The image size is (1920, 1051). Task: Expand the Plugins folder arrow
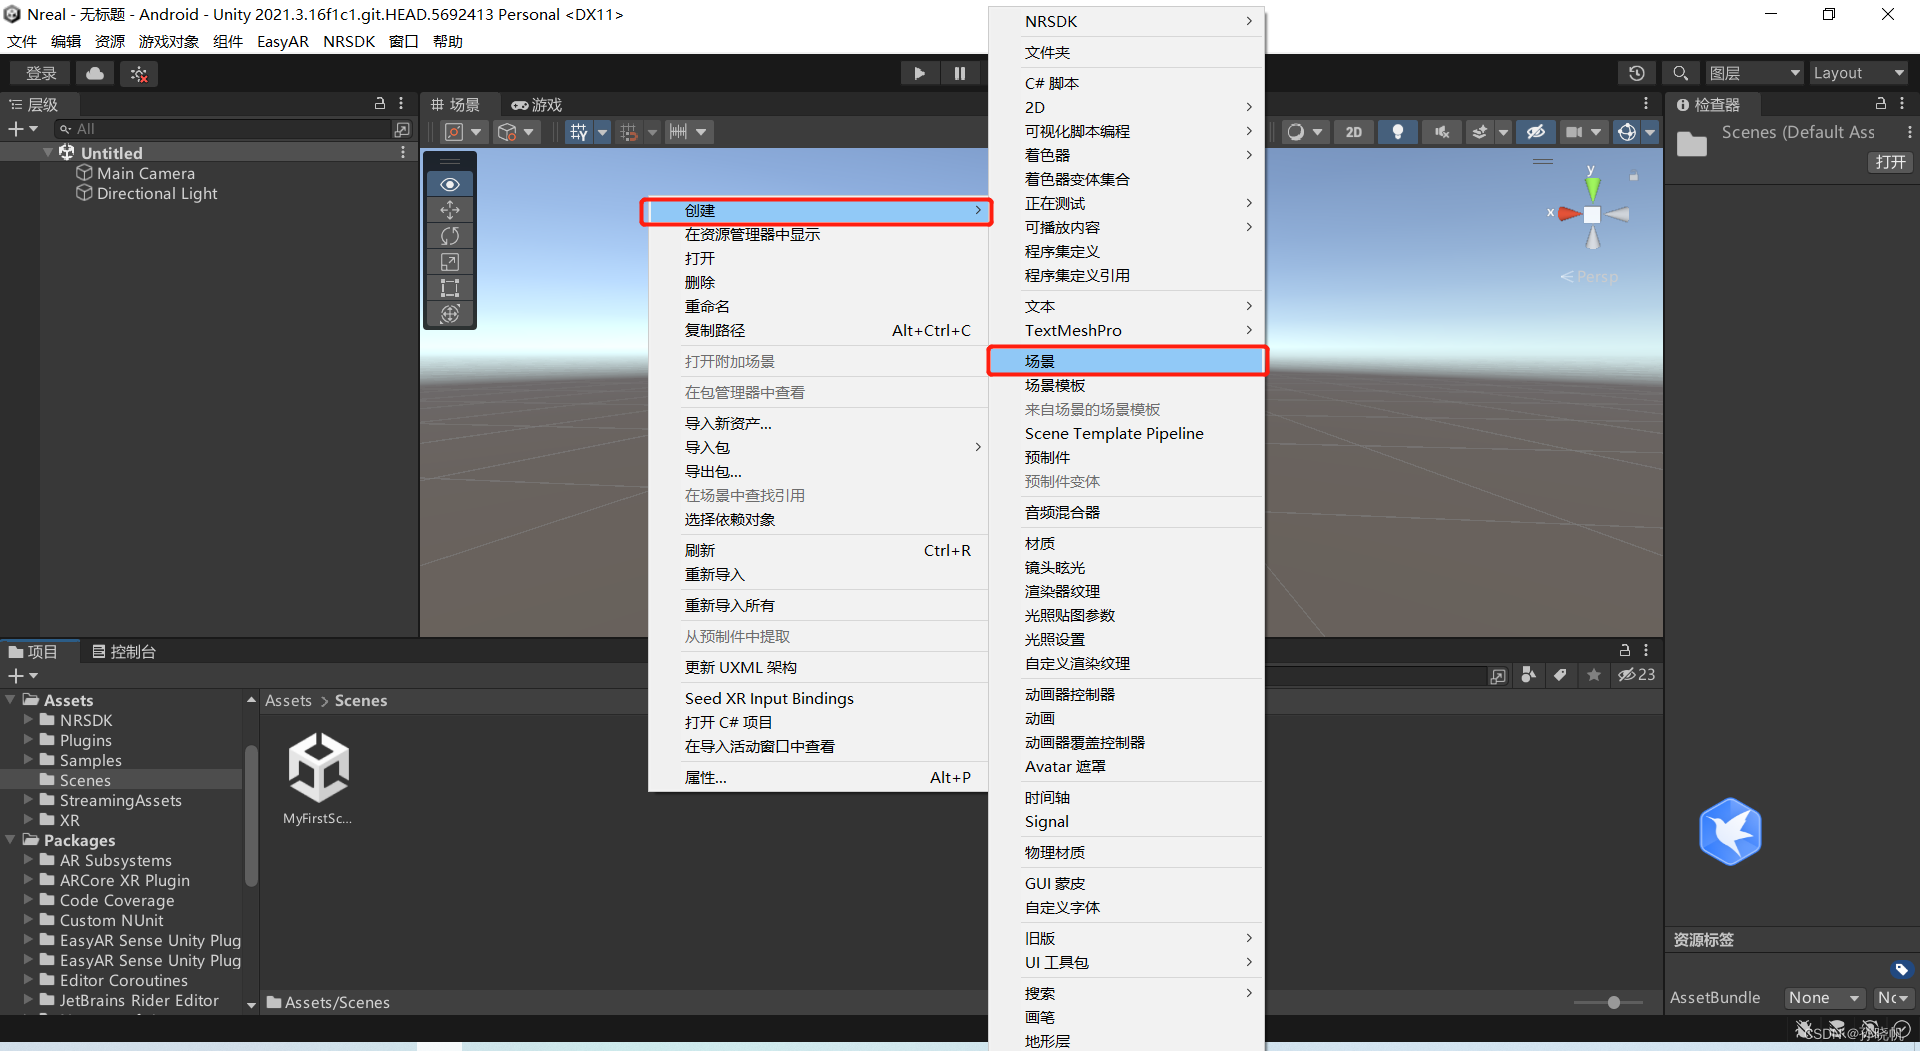click(x=28, y=740)
